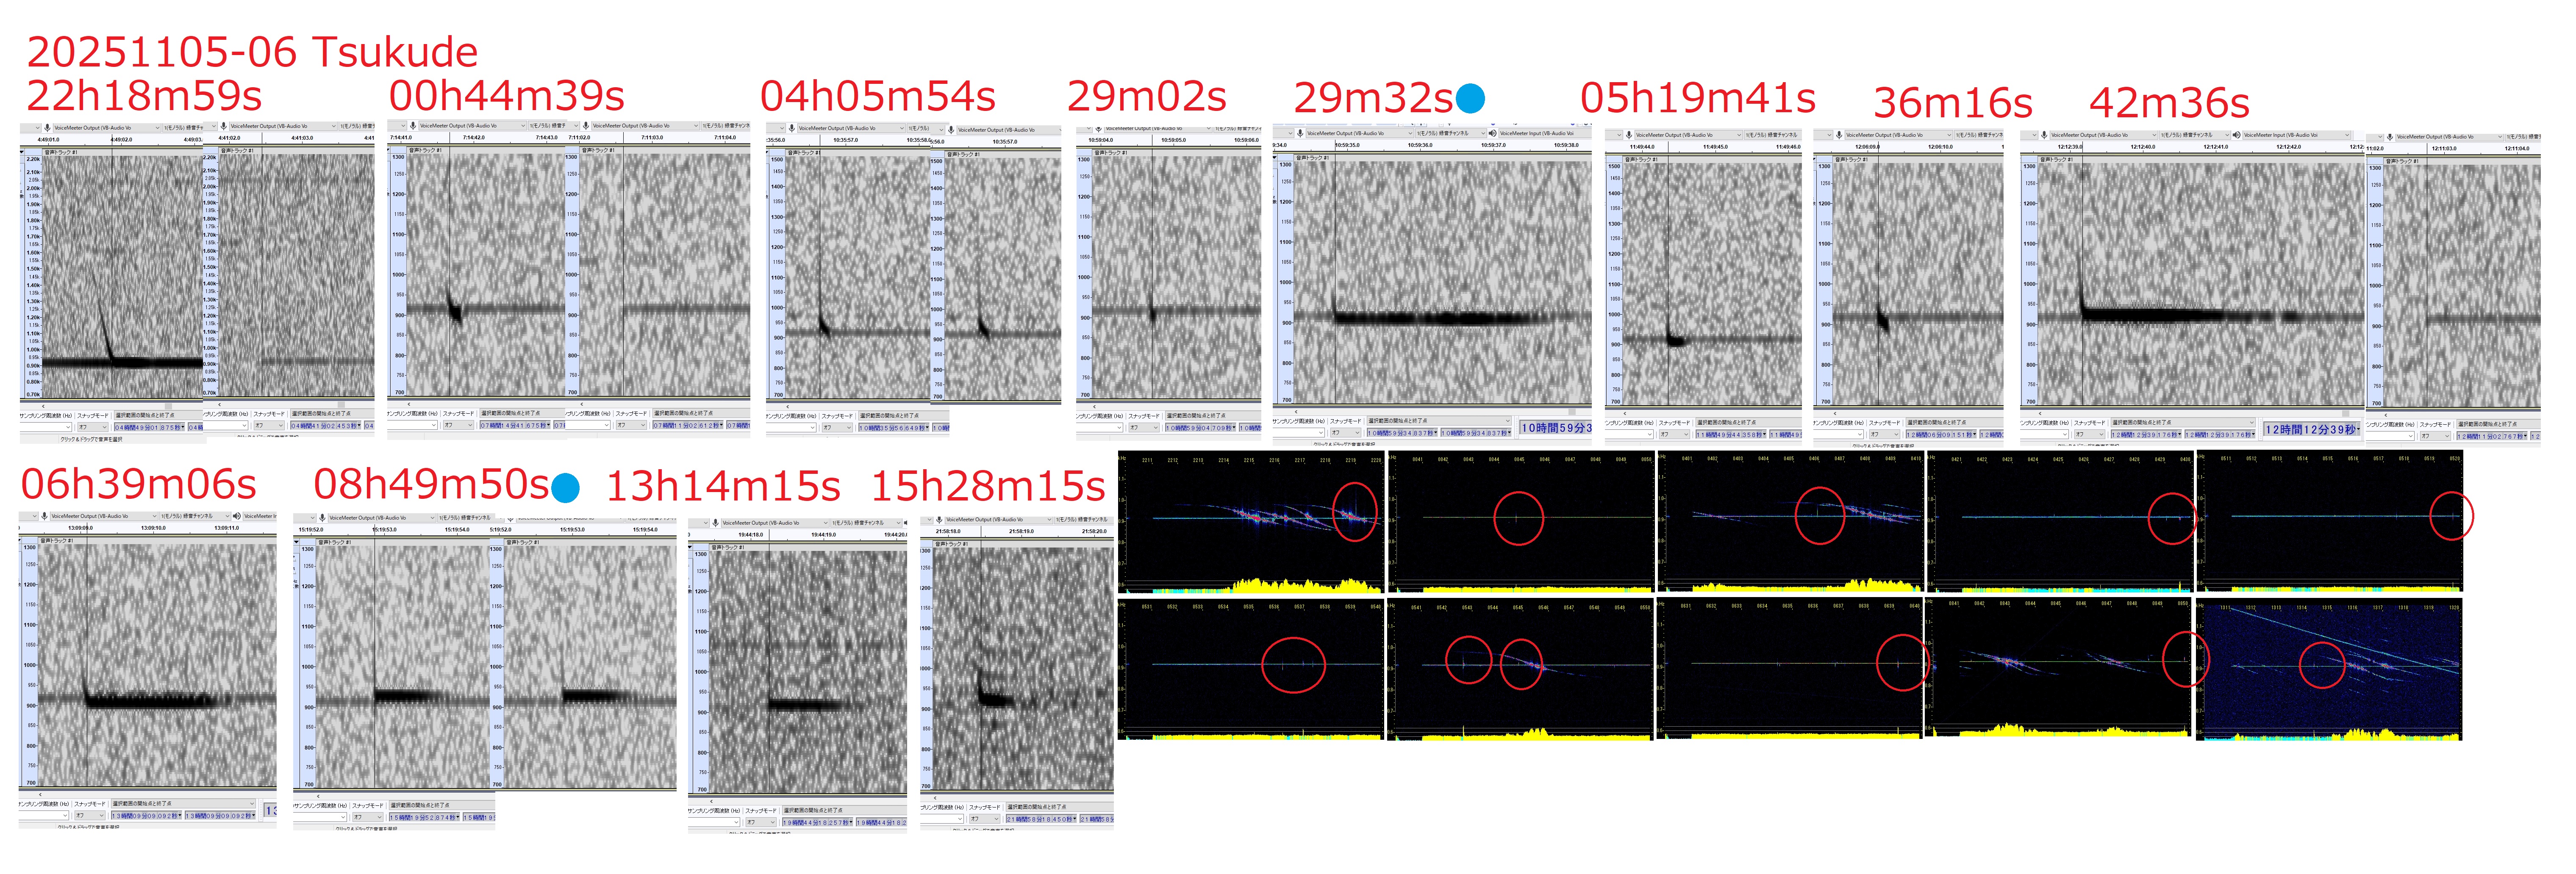Click the 10:59:36.0 mark on the 29m32s timeline
Image resolution: width=2576 pixels, height=874 pixels.
1420,145
